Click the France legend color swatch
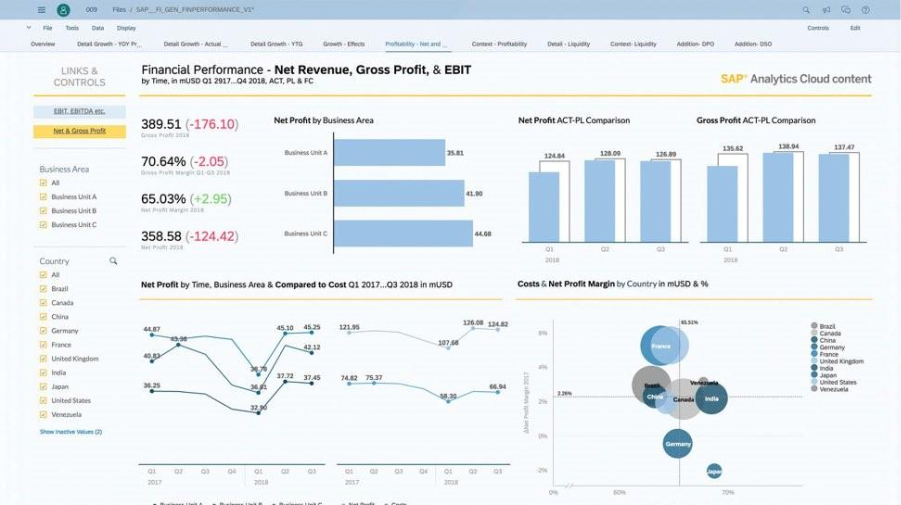The width and height of the screenshot is (901, 505). [813, 354]
